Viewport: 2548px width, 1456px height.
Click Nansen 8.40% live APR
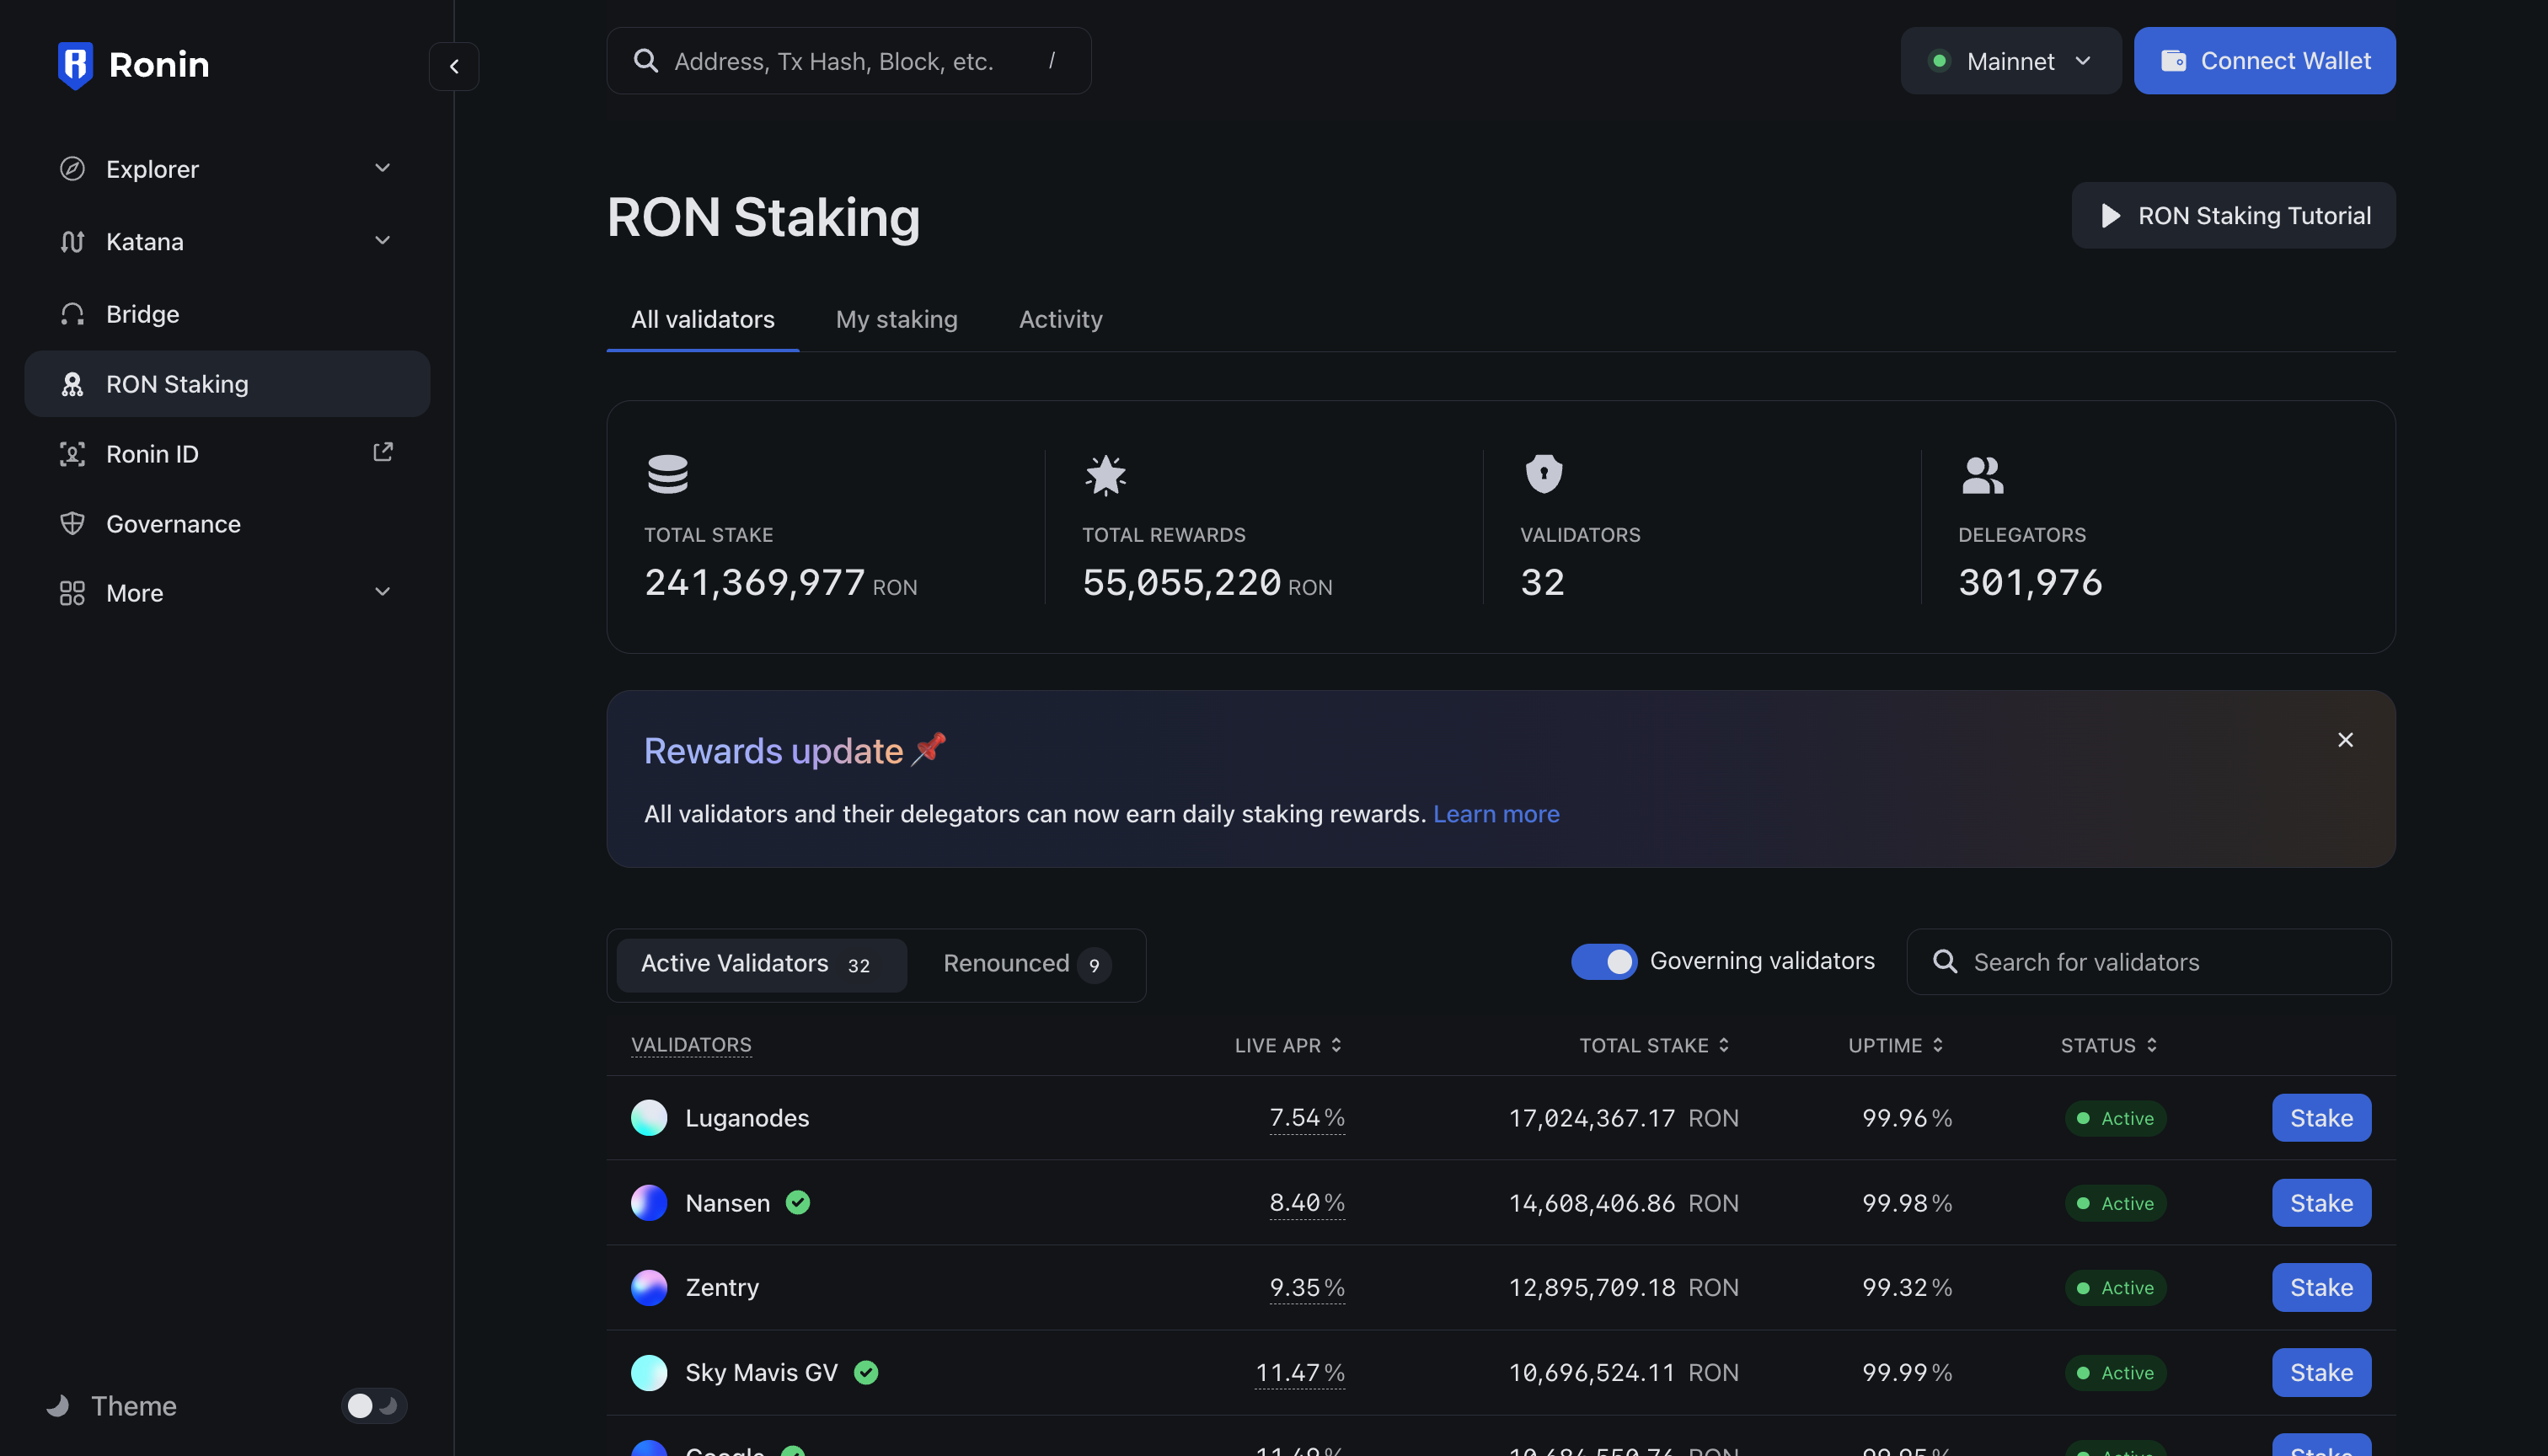[x=1307, y=1202]
